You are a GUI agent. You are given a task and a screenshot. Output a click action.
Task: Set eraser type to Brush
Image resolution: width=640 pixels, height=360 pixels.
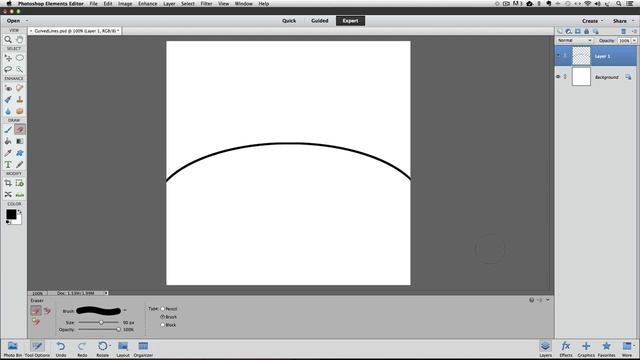point(162,317)
